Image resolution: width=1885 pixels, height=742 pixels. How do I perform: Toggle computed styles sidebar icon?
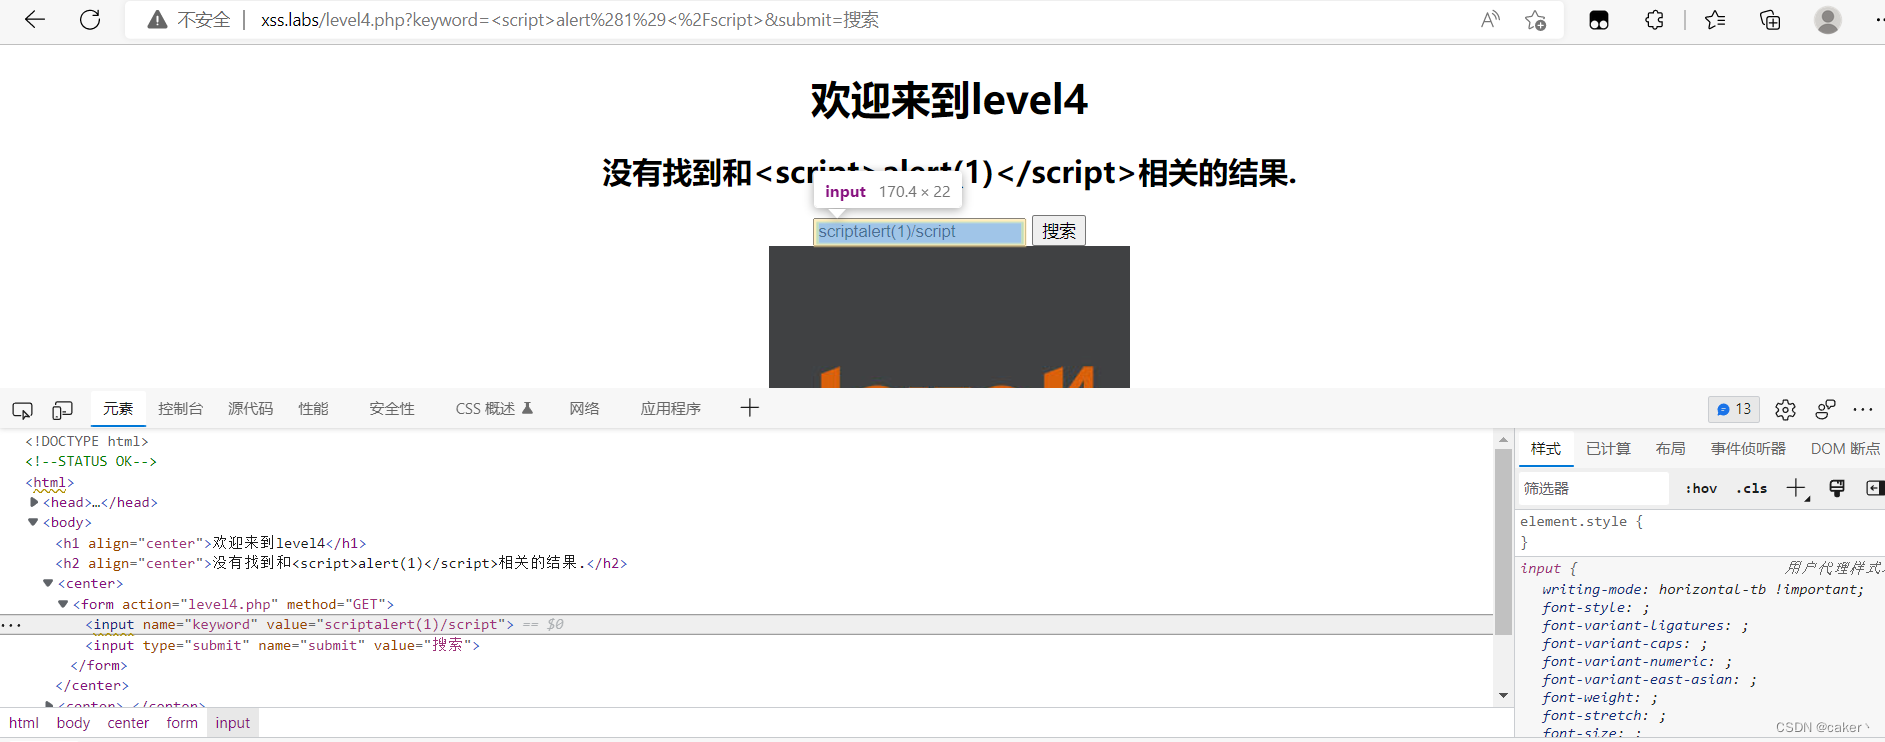click(x=1874, y=488)
